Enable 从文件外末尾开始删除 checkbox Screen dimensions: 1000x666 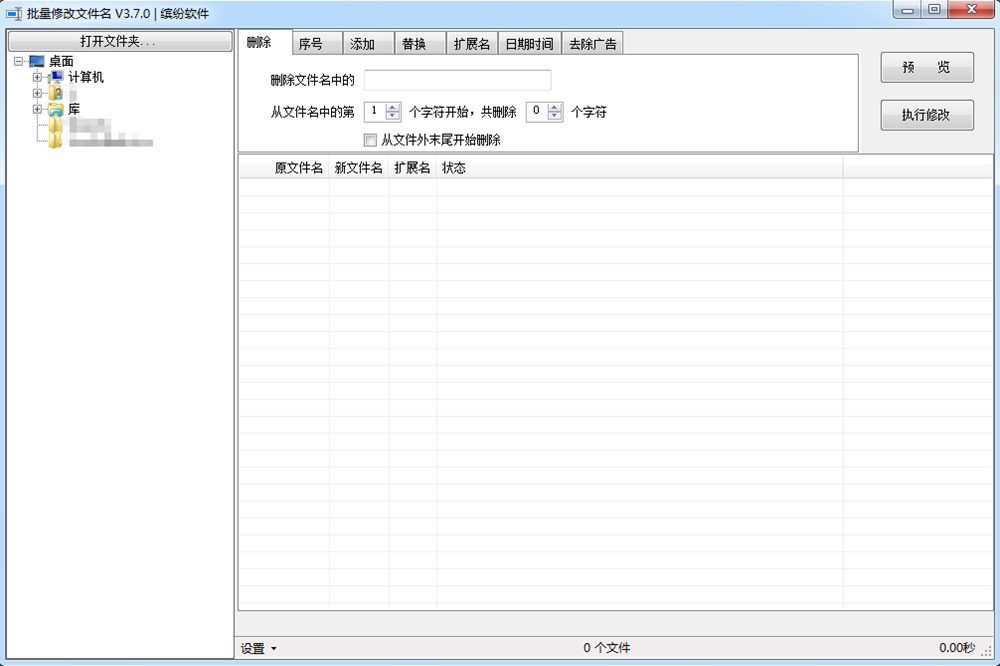point(370,140)
